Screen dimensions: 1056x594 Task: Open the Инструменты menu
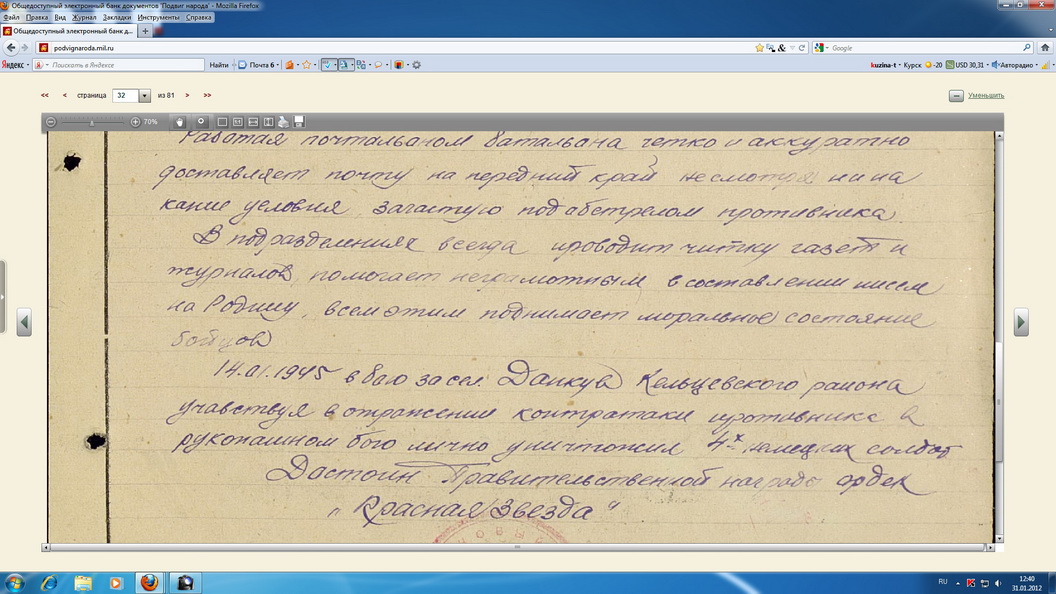click(x=158, y=17)
